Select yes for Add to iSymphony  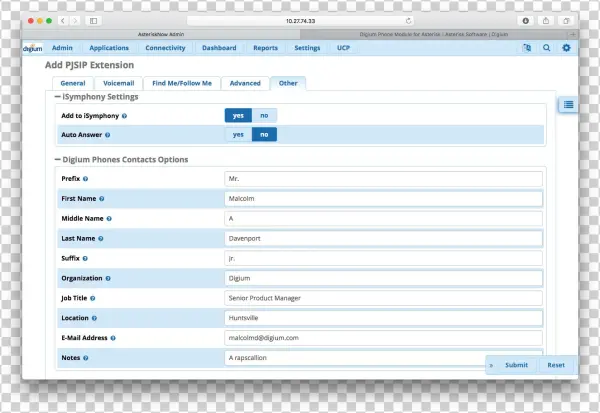pos(238,116)
